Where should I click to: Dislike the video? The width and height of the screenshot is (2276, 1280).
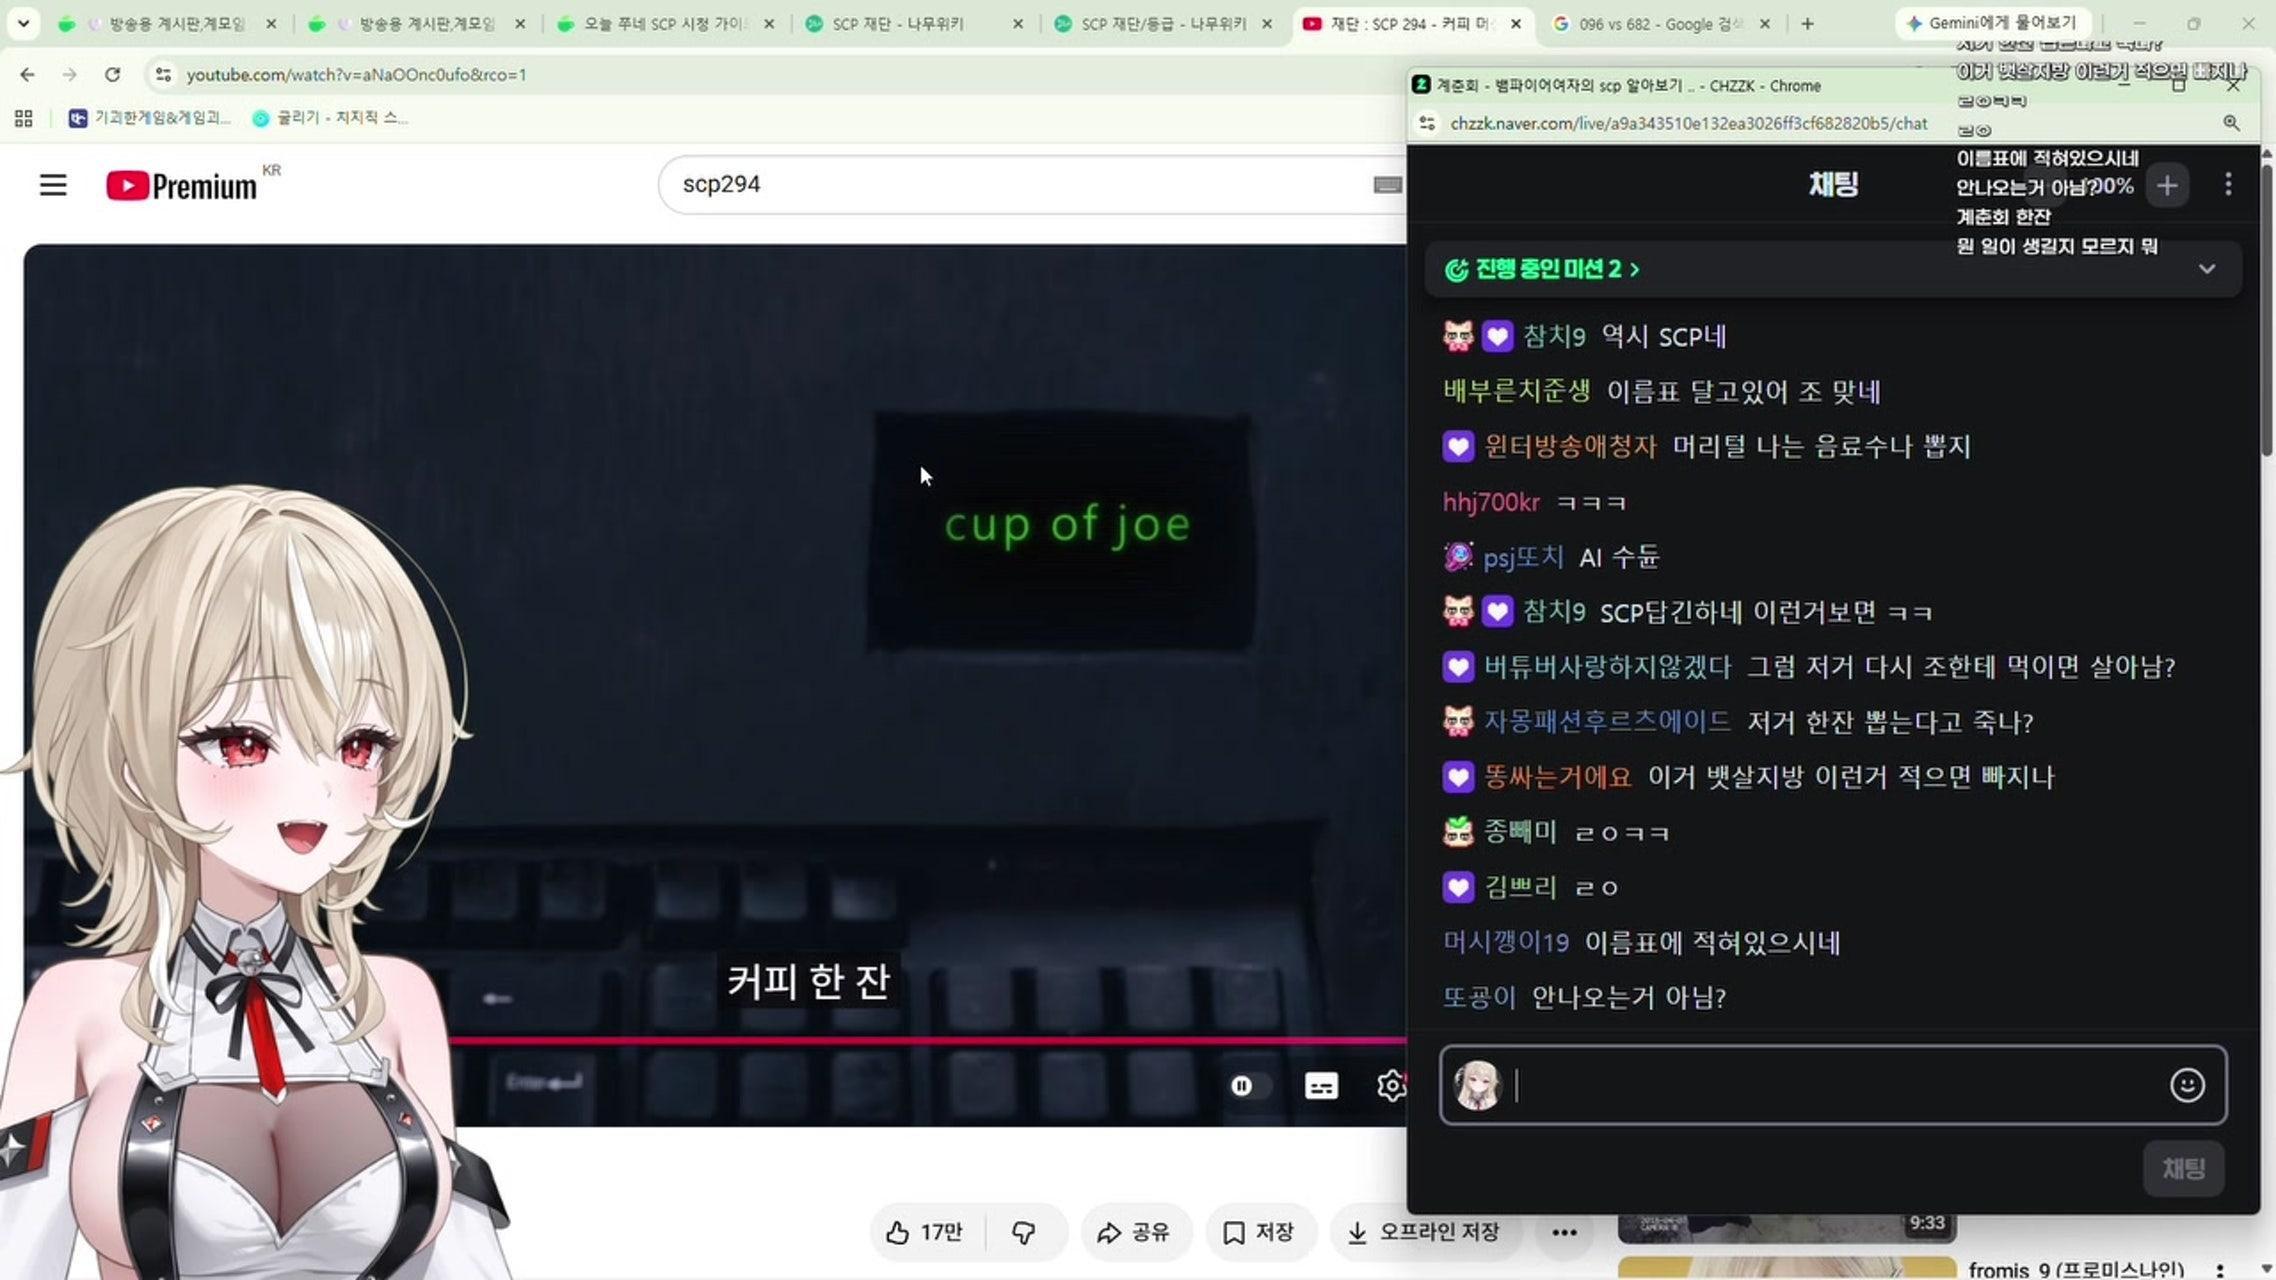(1024, 1232)
